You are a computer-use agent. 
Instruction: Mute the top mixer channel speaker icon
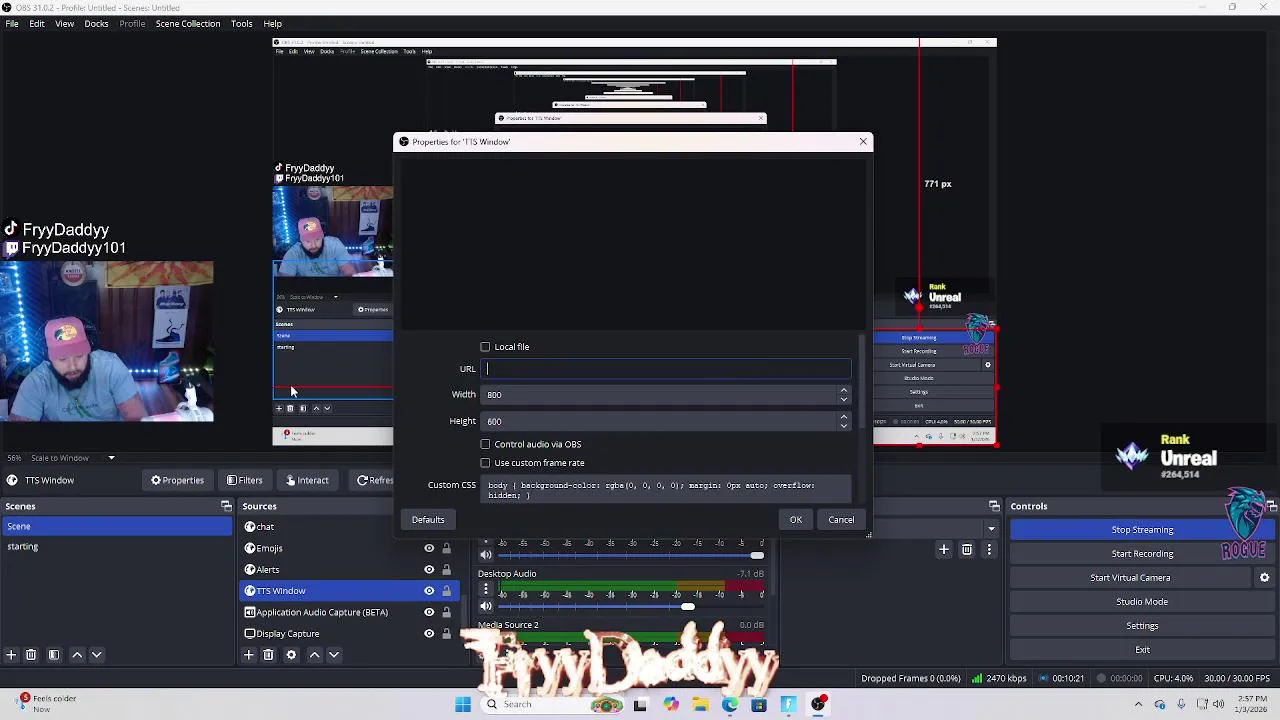486,555
